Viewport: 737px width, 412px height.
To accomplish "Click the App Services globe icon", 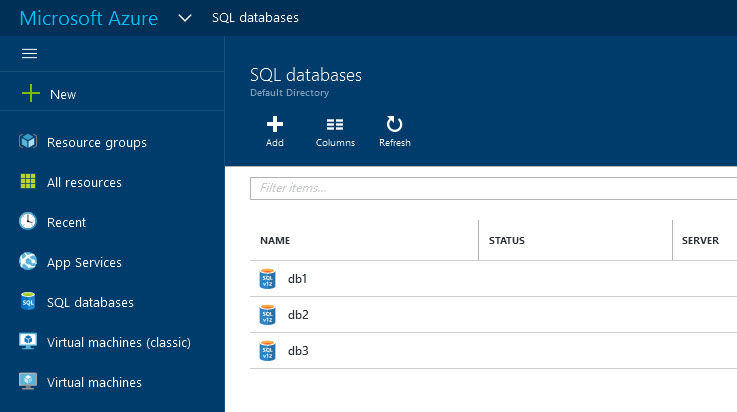I will pyautogui.click(x=29, y=262).
